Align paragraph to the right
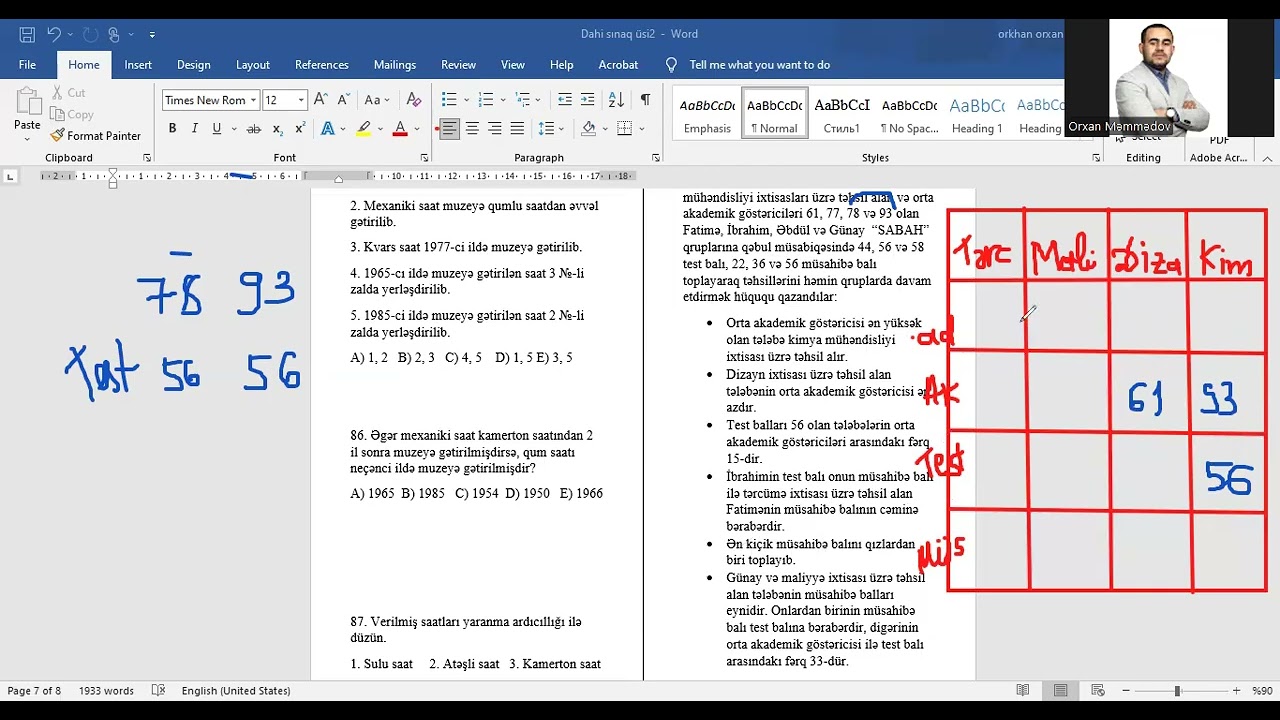This screenshot has height=720, width=1280. click(494, 128)
